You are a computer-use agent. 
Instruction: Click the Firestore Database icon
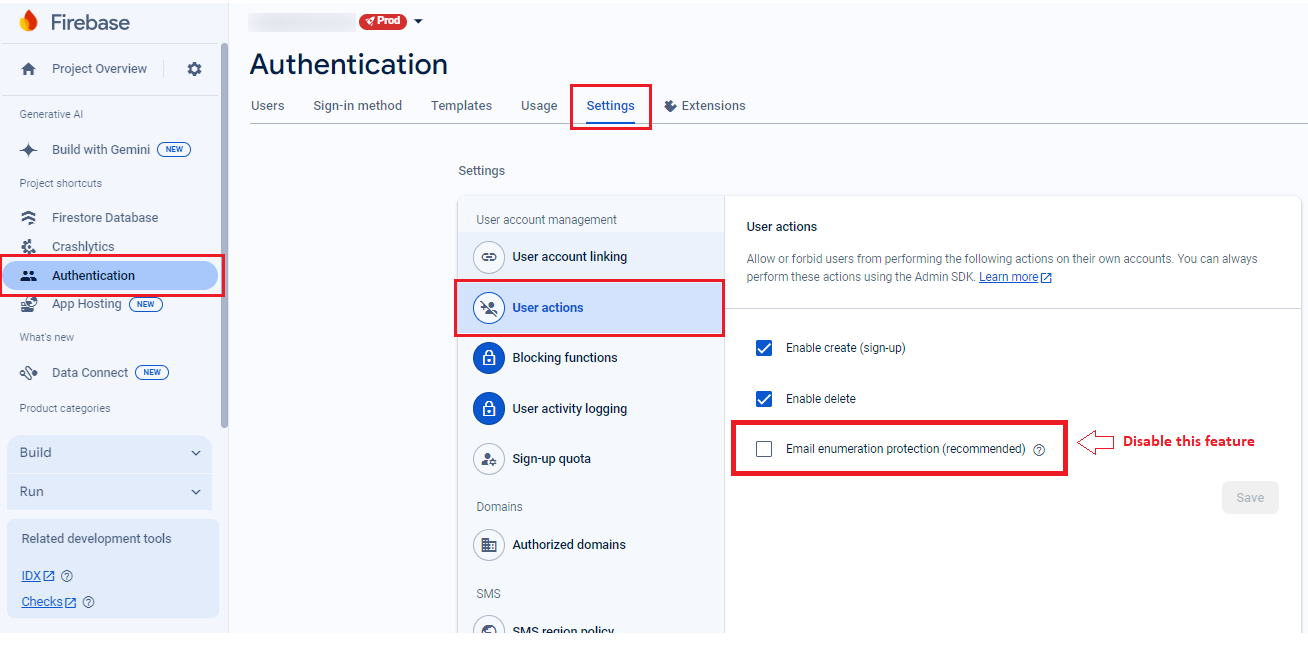29,218
